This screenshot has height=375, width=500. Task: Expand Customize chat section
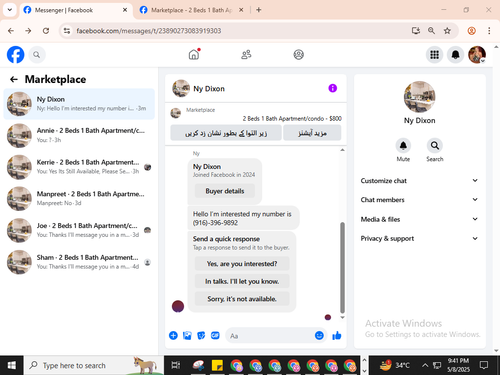[x=419, y=181]
